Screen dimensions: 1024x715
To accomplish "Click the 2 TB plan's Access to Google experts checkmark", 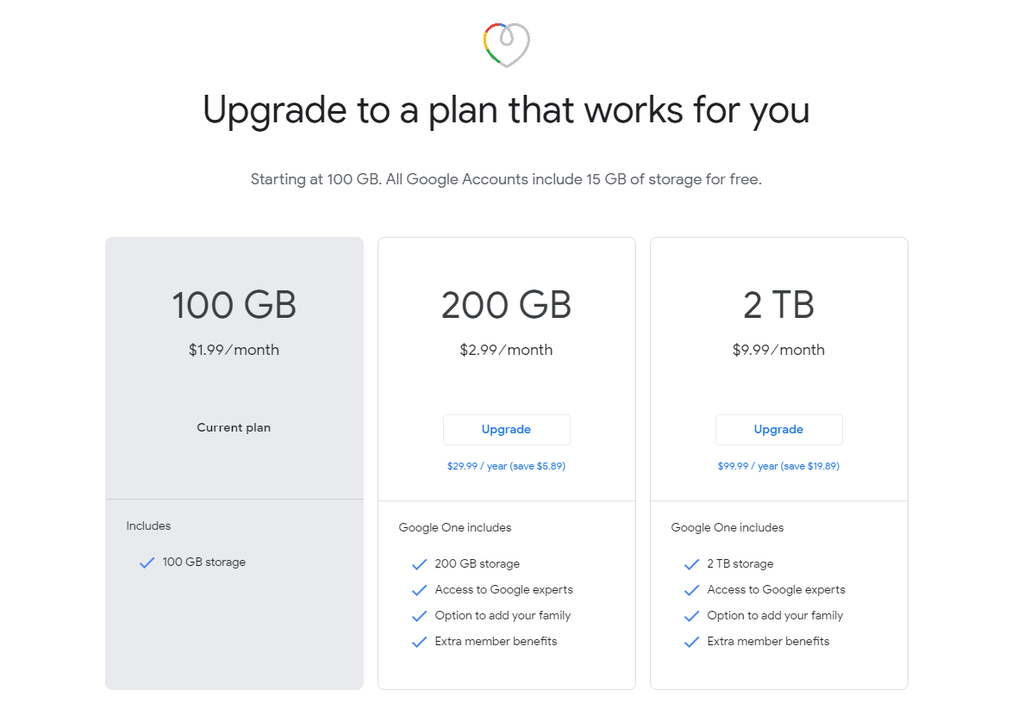I will click(691, 589).
